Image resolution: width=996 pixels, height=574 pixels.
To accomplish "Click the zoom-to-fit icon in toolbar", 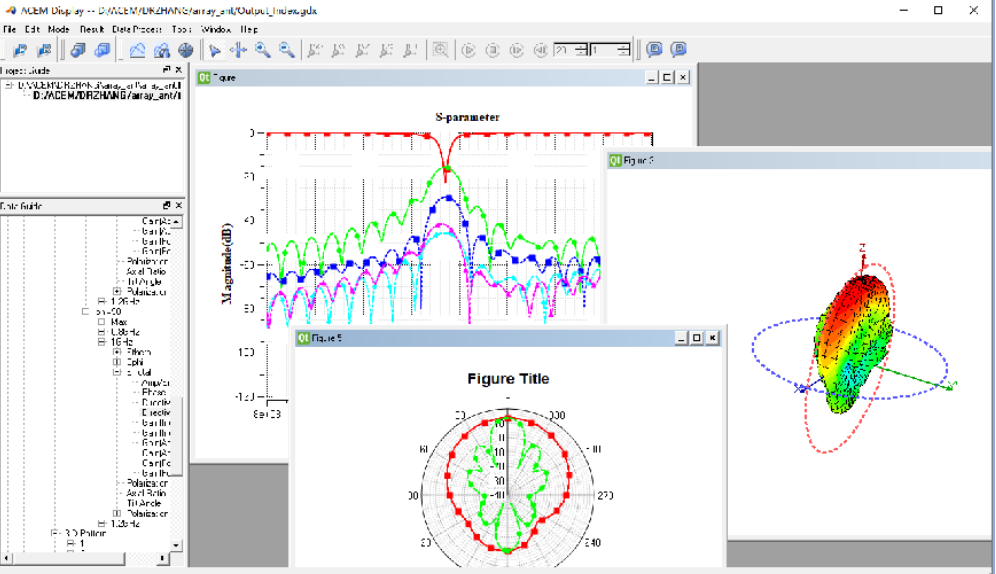I will (x=440, y=50).
